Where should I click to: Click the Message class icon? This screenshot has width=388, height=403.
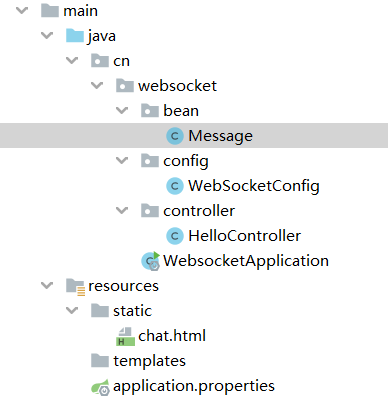pos(175,136)
